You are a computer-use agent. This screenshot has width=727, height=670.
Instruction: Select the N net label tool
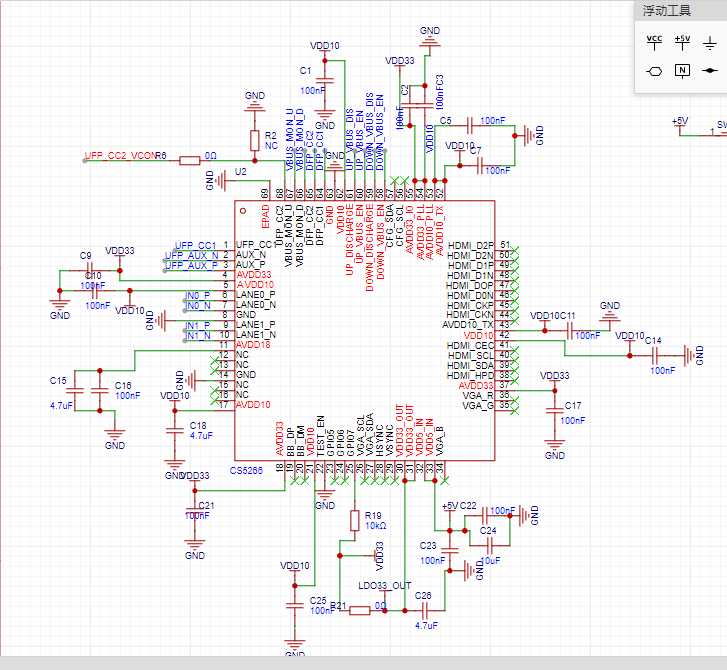click(682, 71)
